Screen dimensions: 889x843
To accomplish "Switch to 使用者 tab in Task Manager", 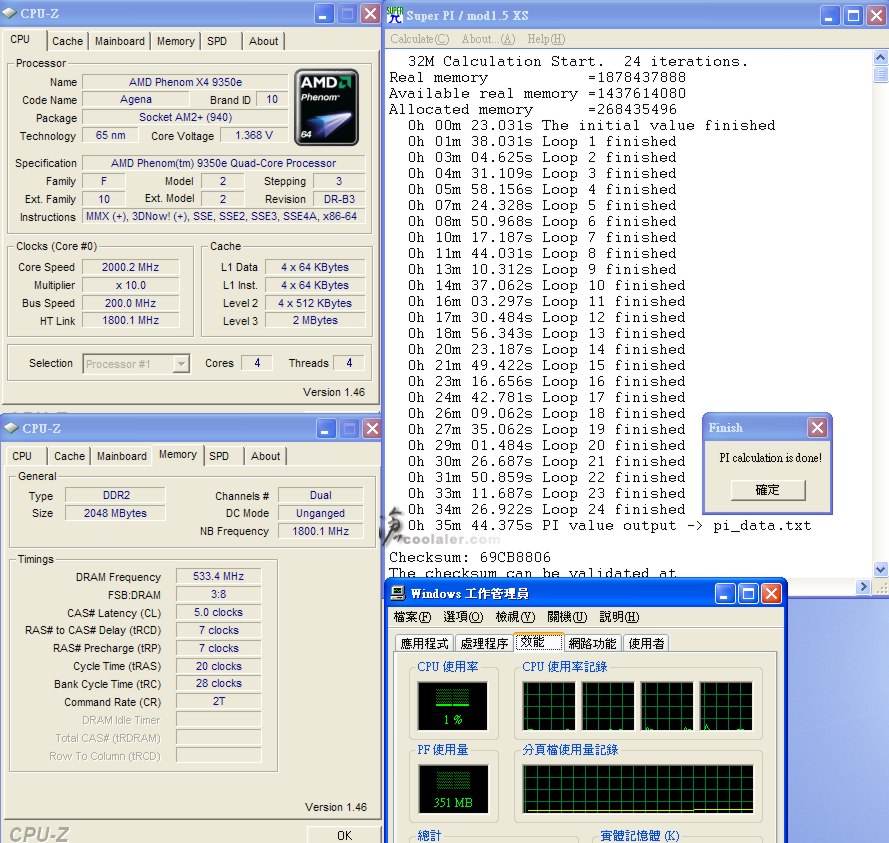I will (646, 643).
